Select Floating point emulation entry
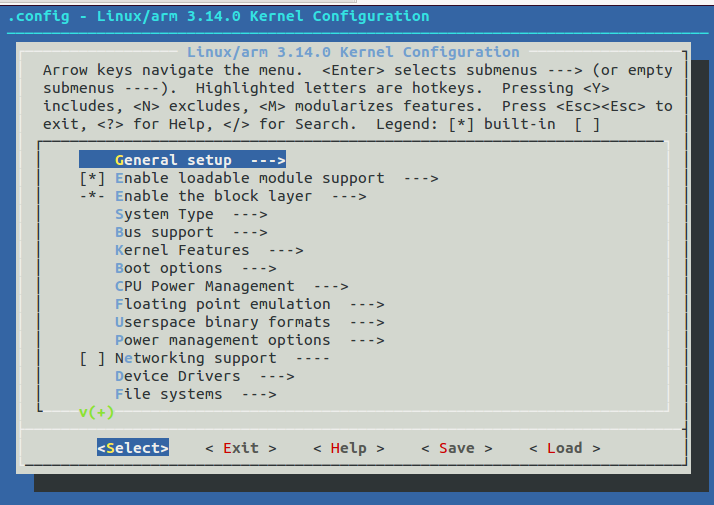 [250, 304]
